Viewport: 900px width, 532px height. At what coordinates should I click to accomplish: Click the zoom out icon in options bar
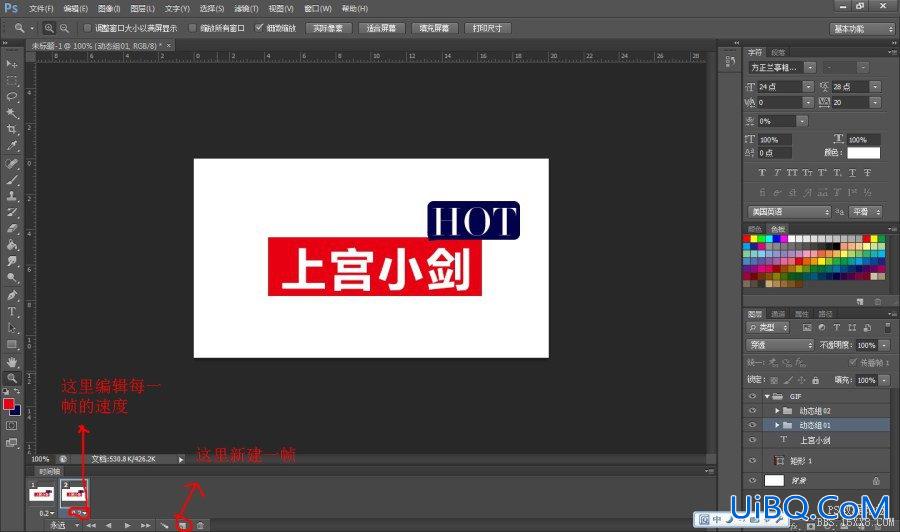(x=64, y=28)
